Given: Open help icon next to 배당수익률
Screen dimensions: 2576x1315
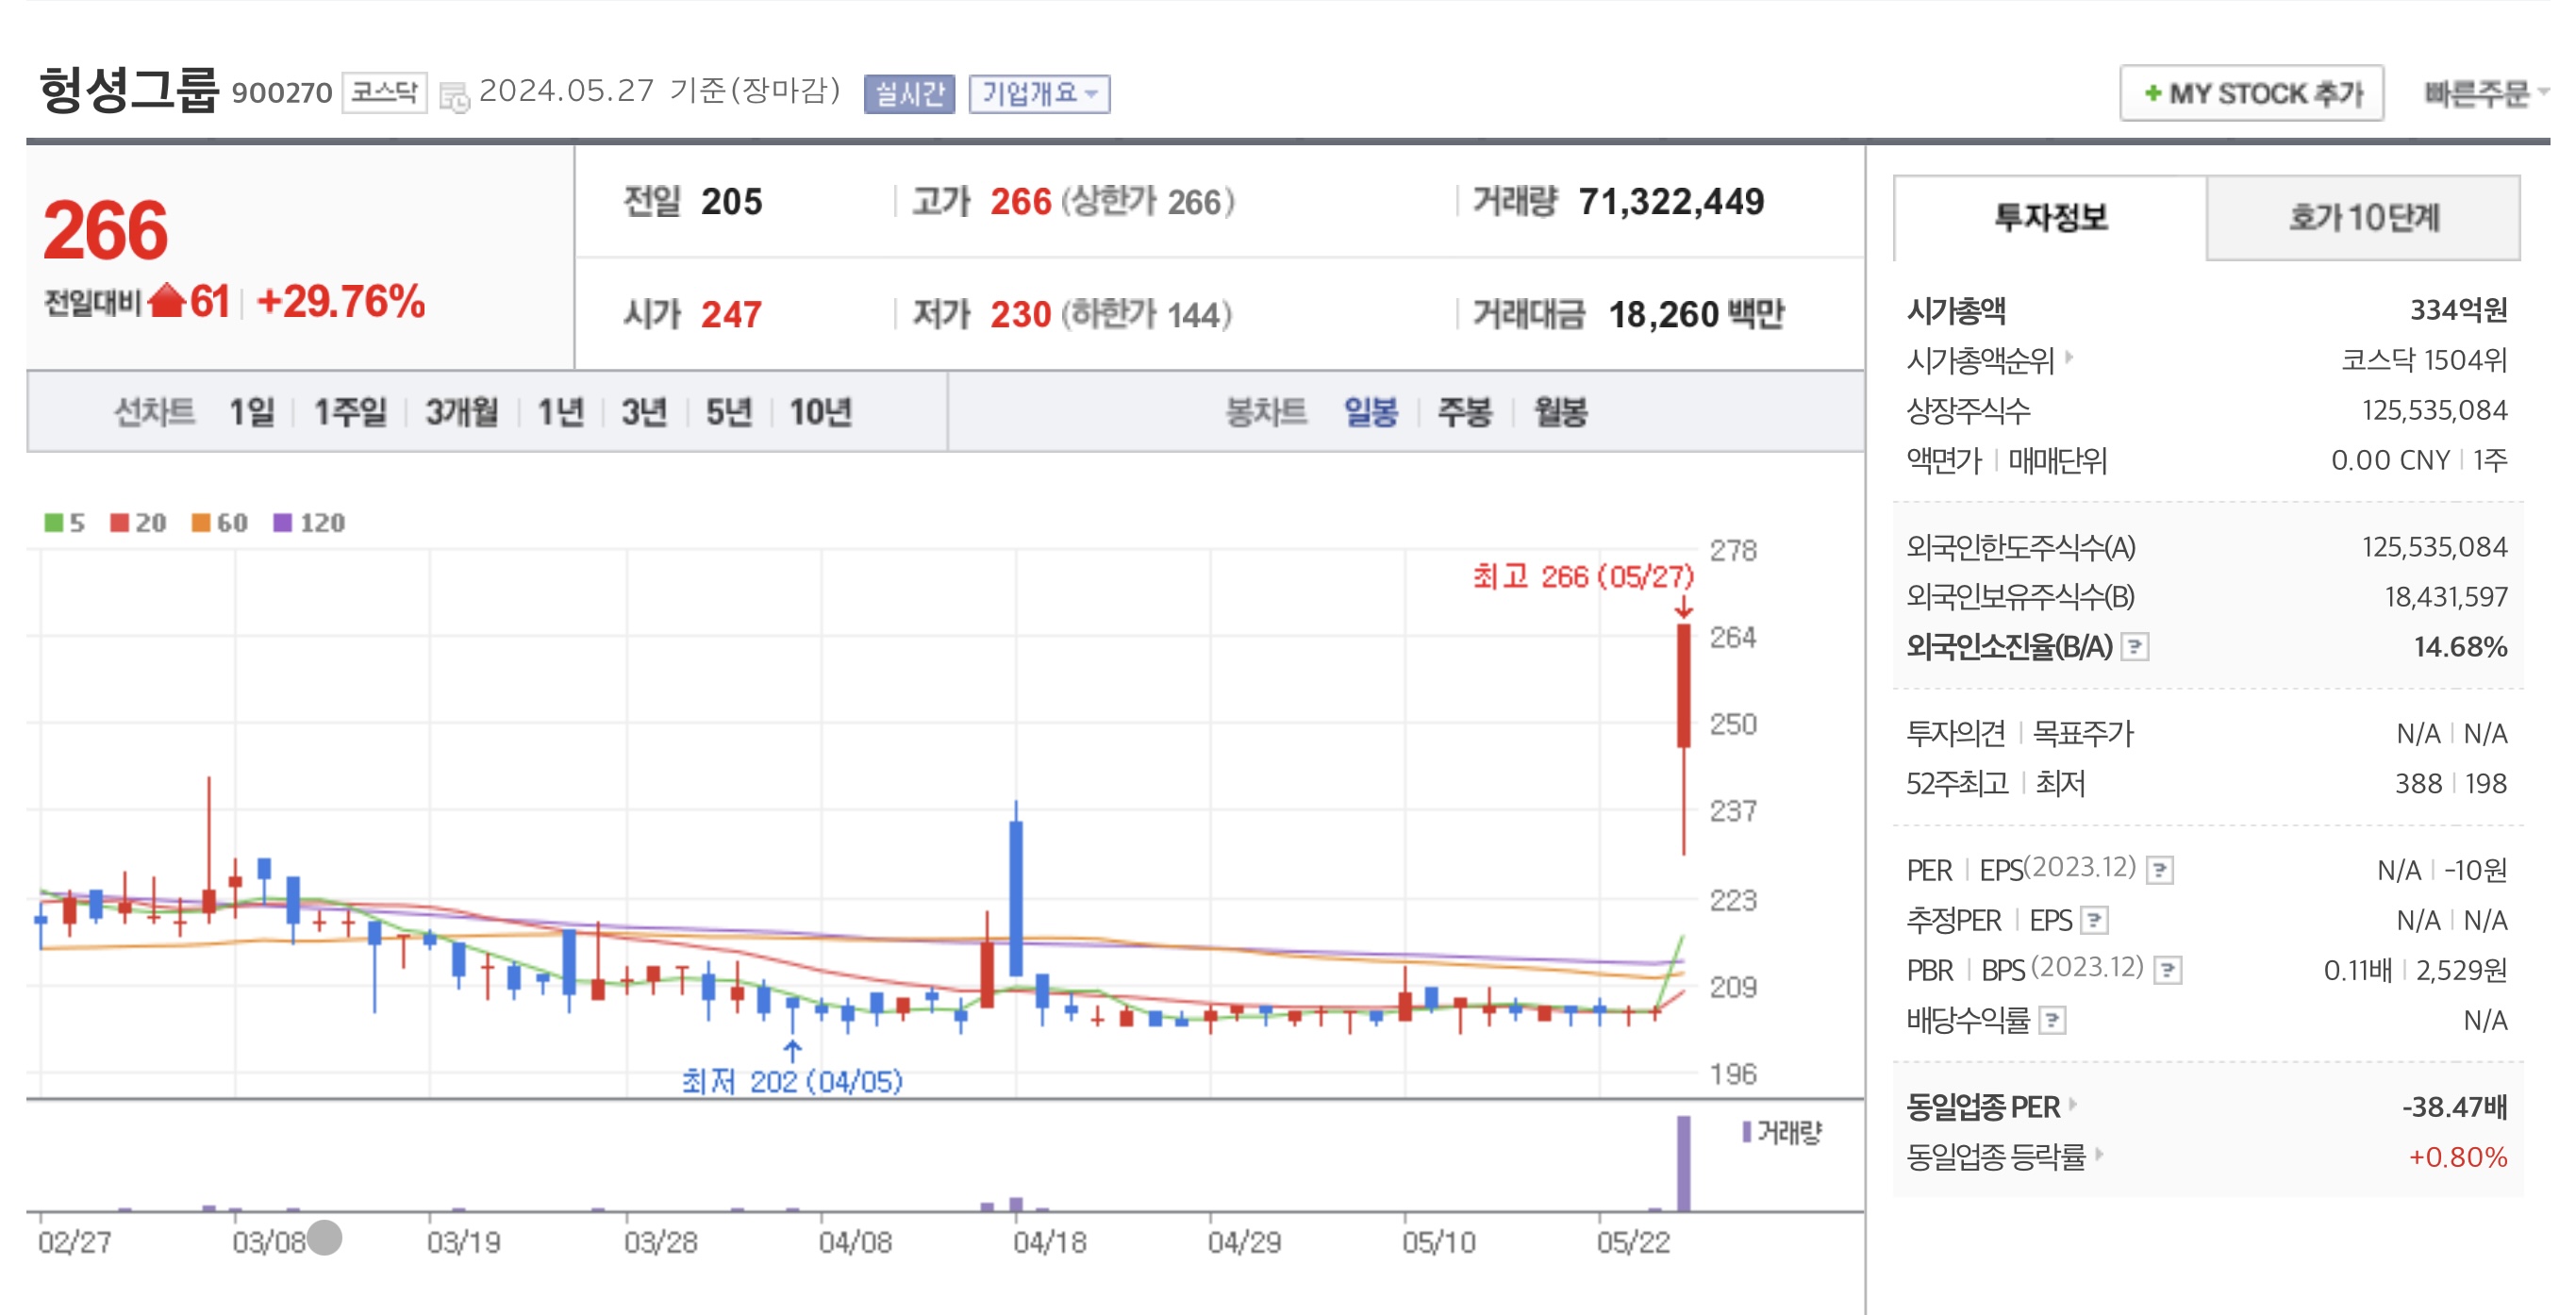Looking at the screenshot, I should (2052, 1020).
